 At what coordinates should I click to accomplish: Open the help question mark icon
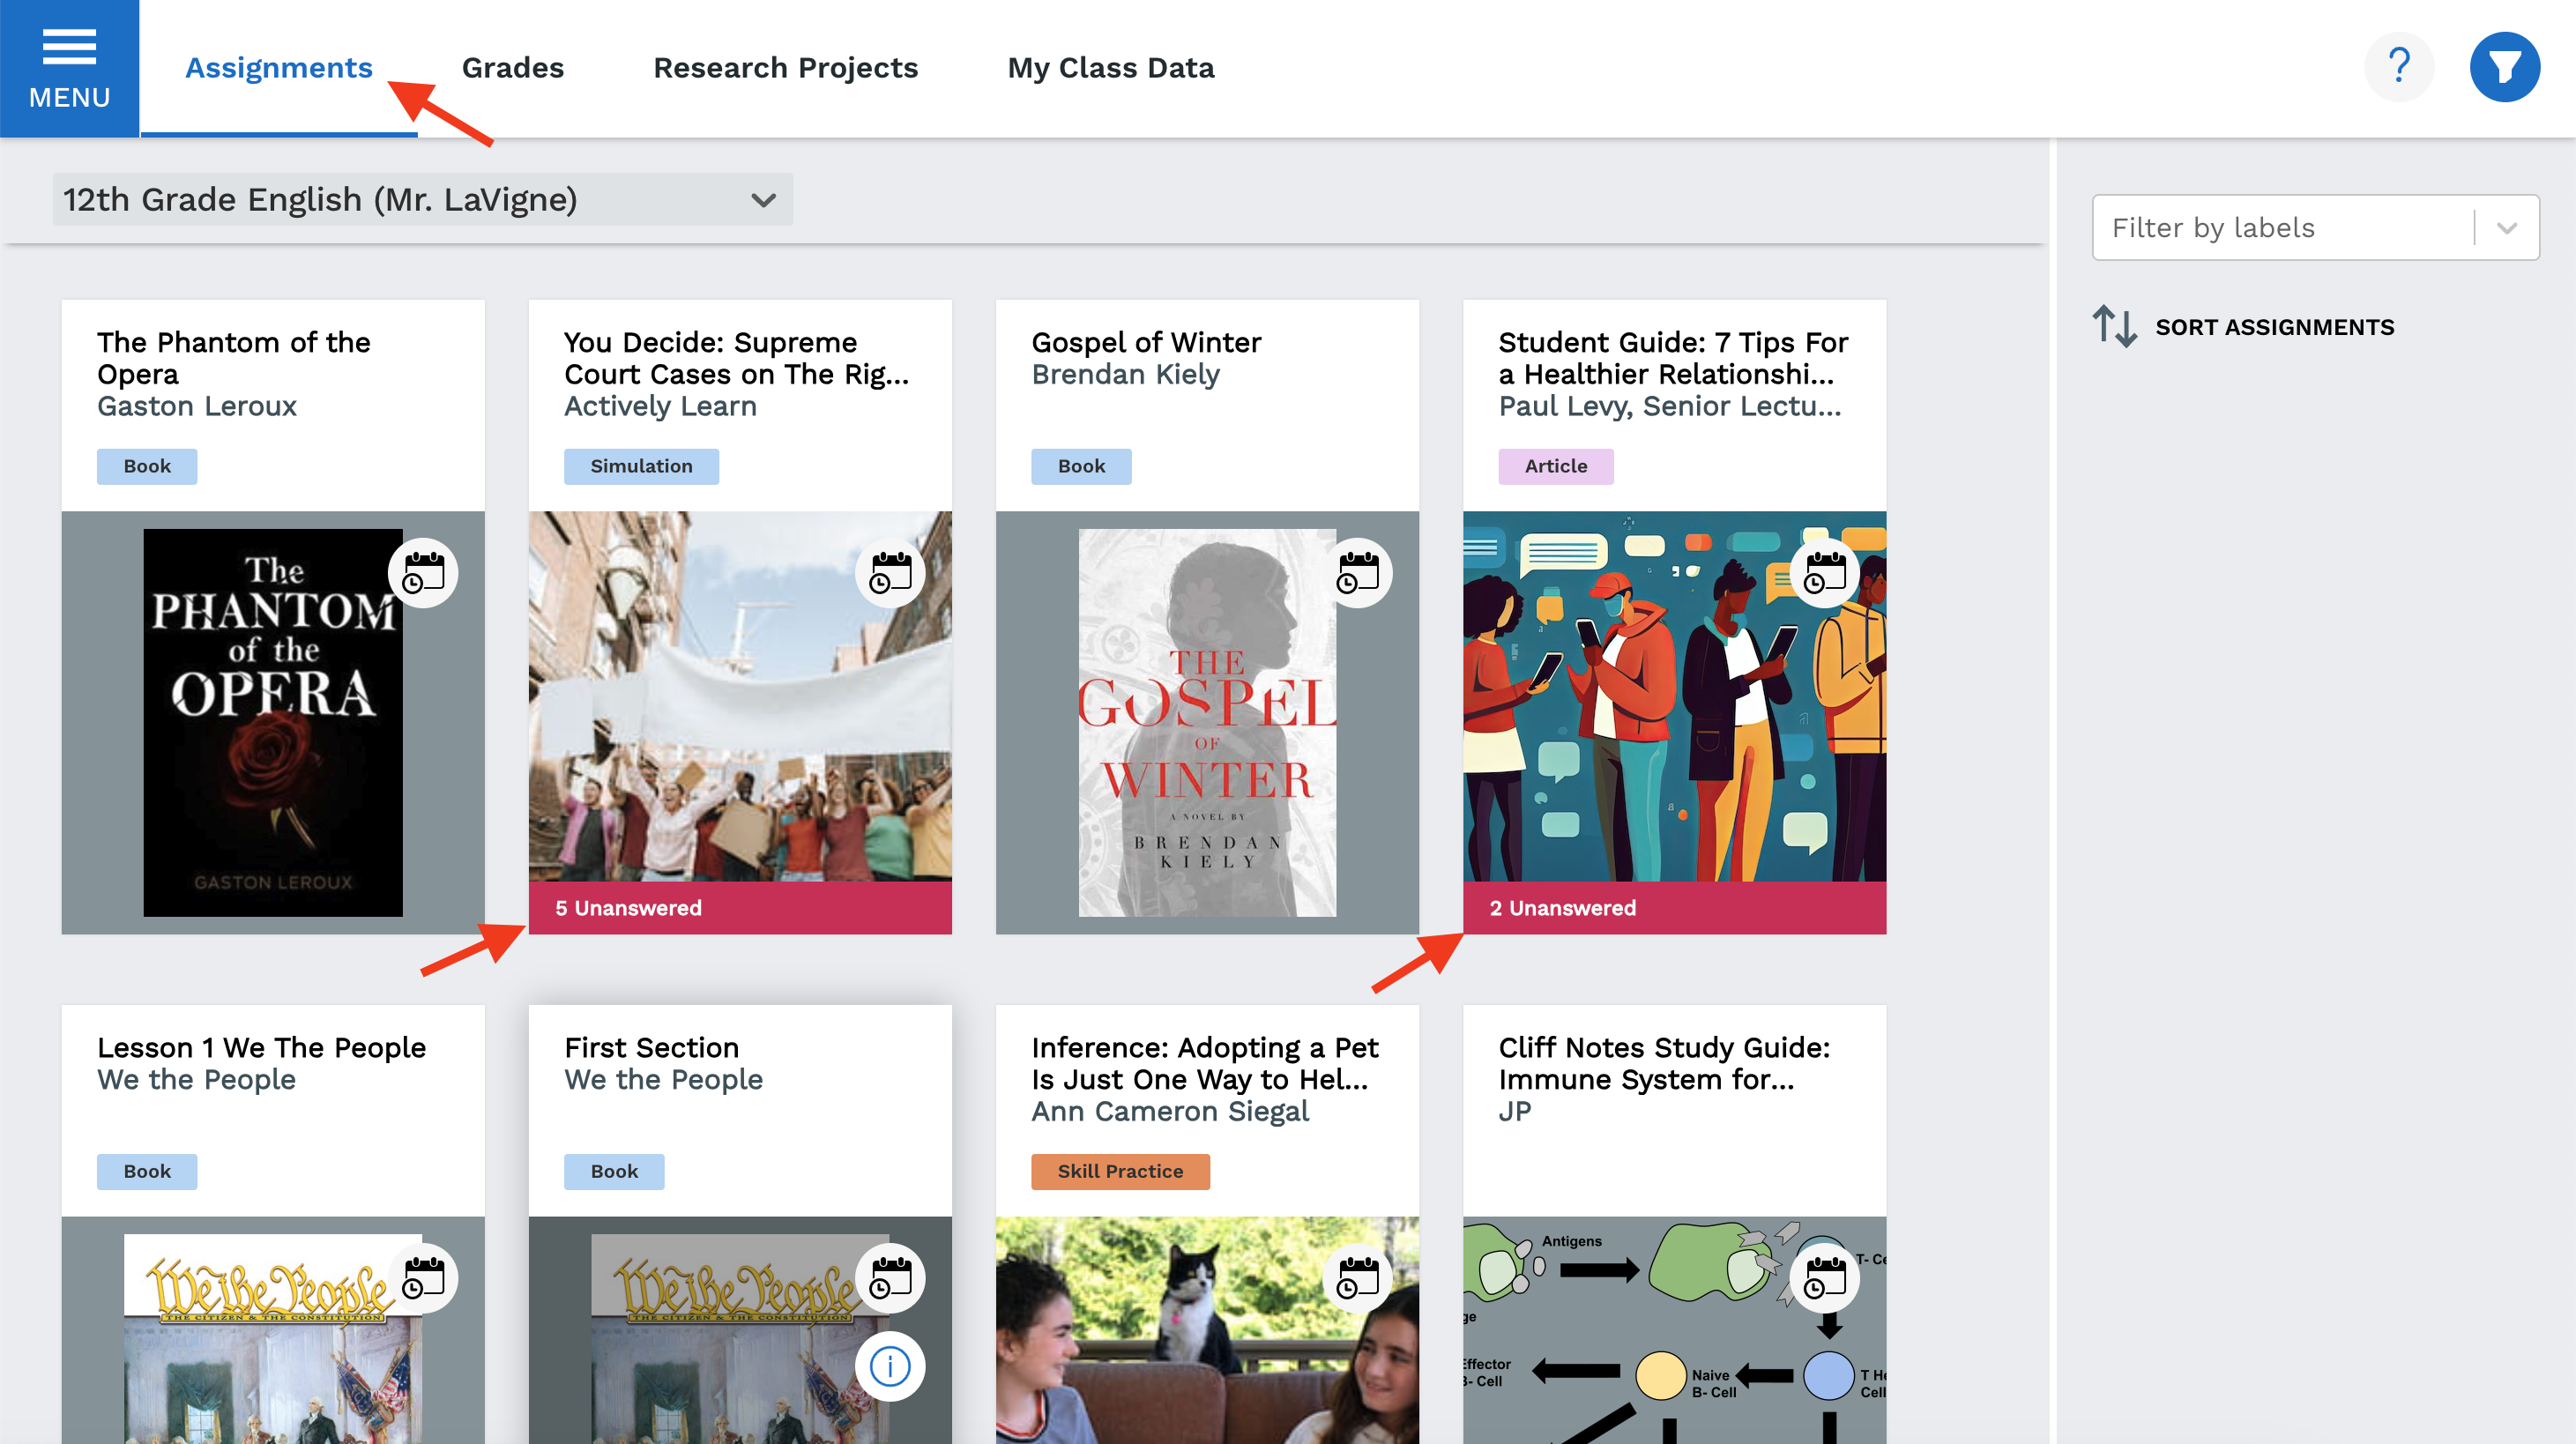[2399, 67]
